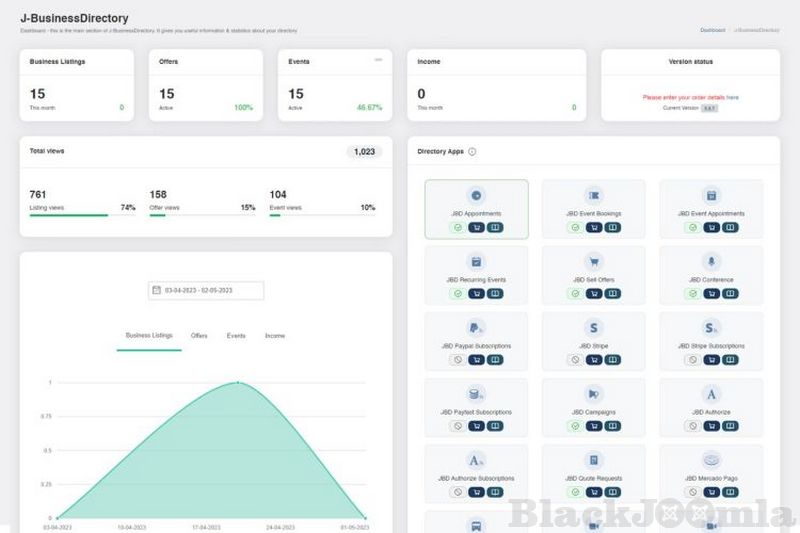Click the 'here' link in Version status
Screen dimensions: 800x533
click(x=733, y=97)
